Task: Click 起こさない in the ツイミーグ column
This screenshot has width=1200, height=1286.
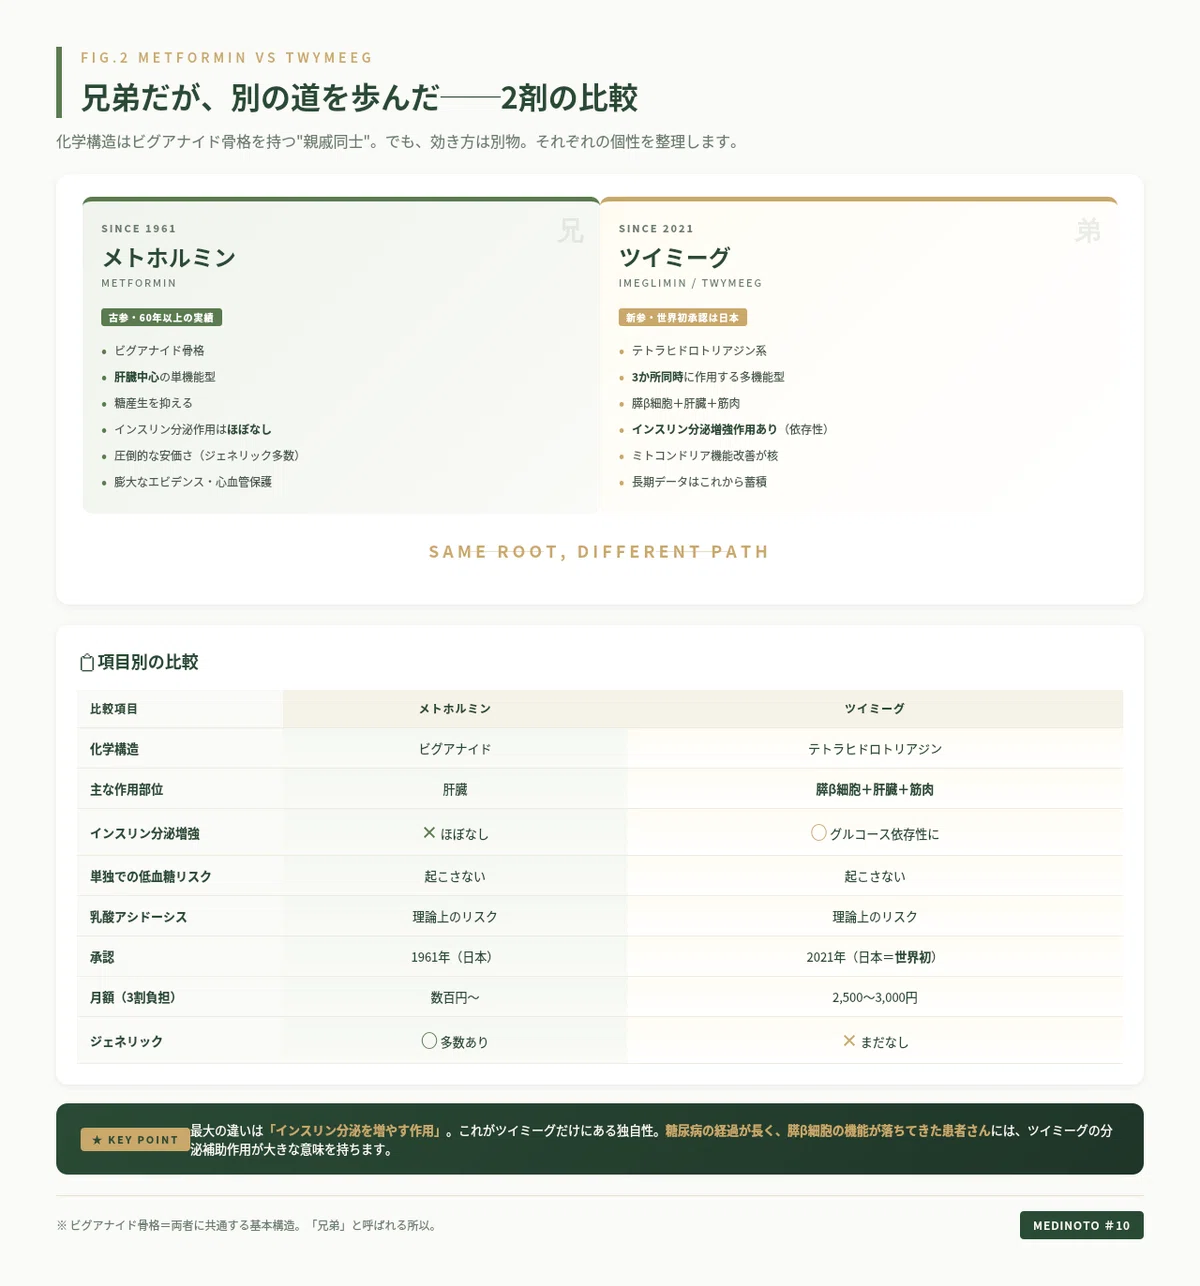Action: (x=875, y=876)
